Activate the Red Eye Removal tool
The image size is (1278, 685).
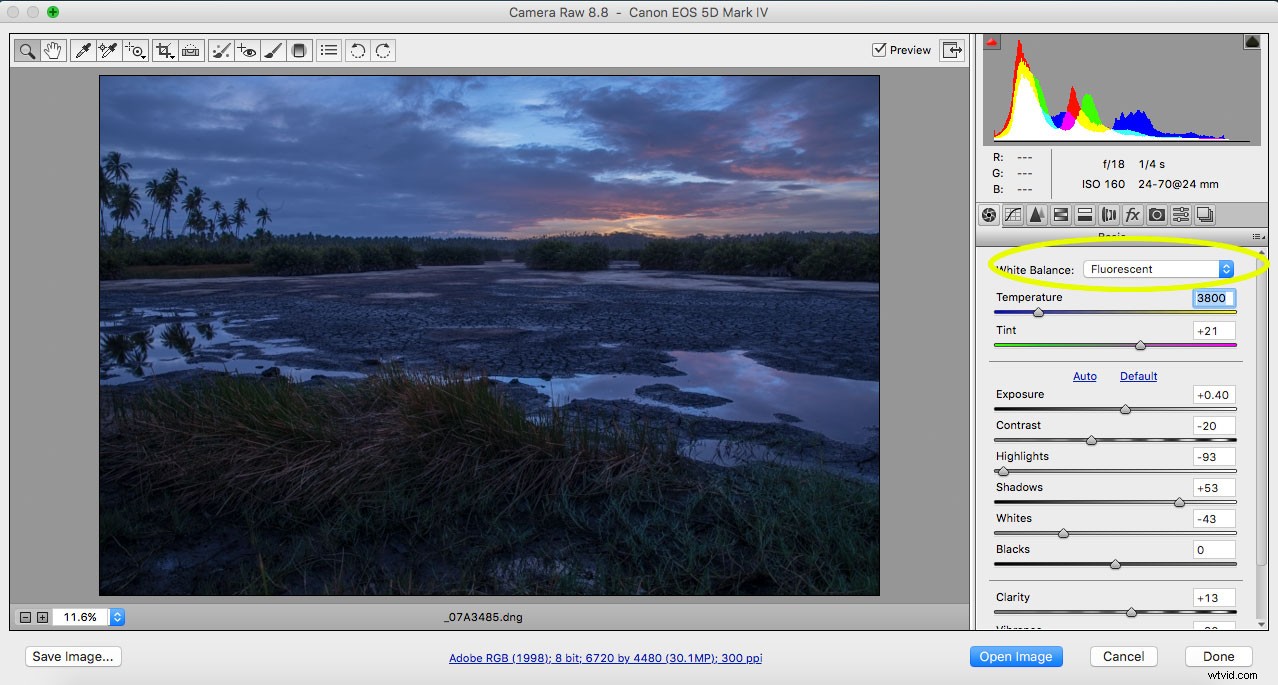247,50
